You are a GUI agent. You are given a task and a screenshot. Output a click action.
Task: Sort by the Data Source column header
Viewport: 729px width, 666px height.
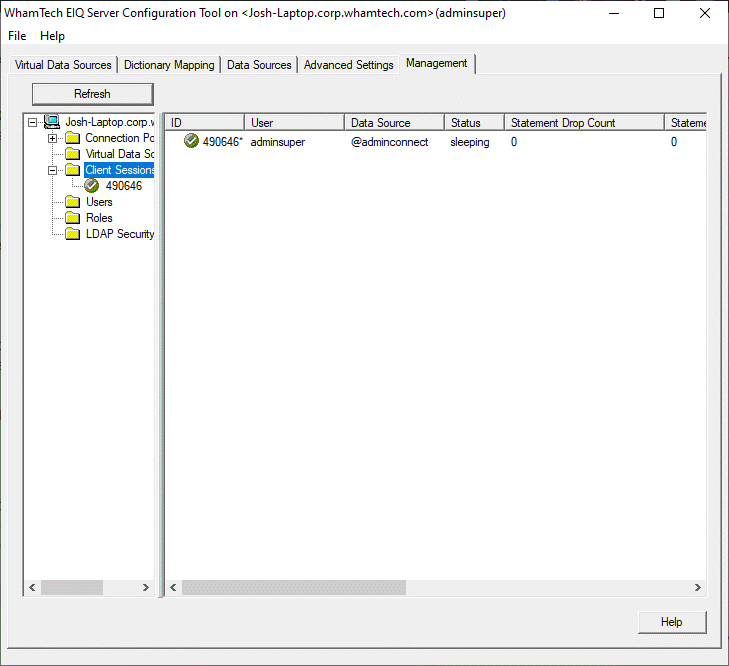tap(394, 123)
